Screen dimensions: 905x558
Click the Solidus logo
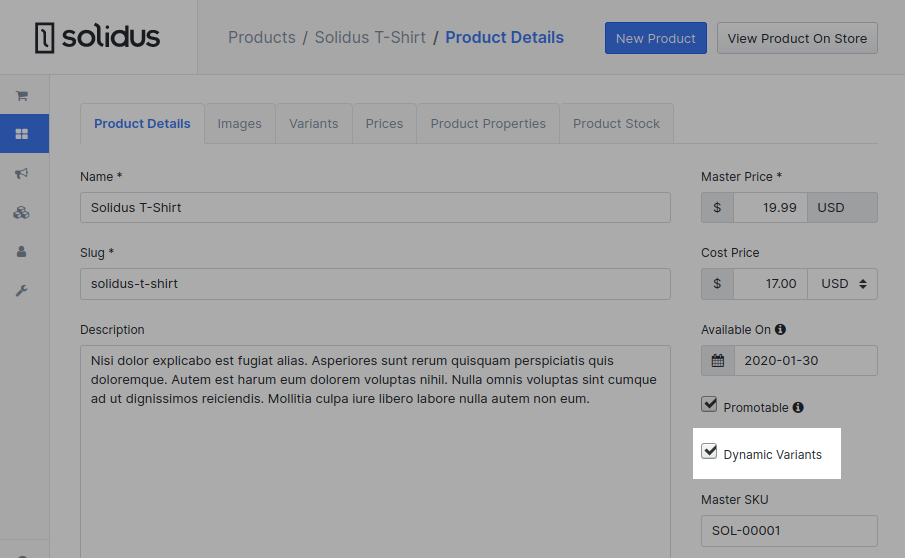click(97, 38)
